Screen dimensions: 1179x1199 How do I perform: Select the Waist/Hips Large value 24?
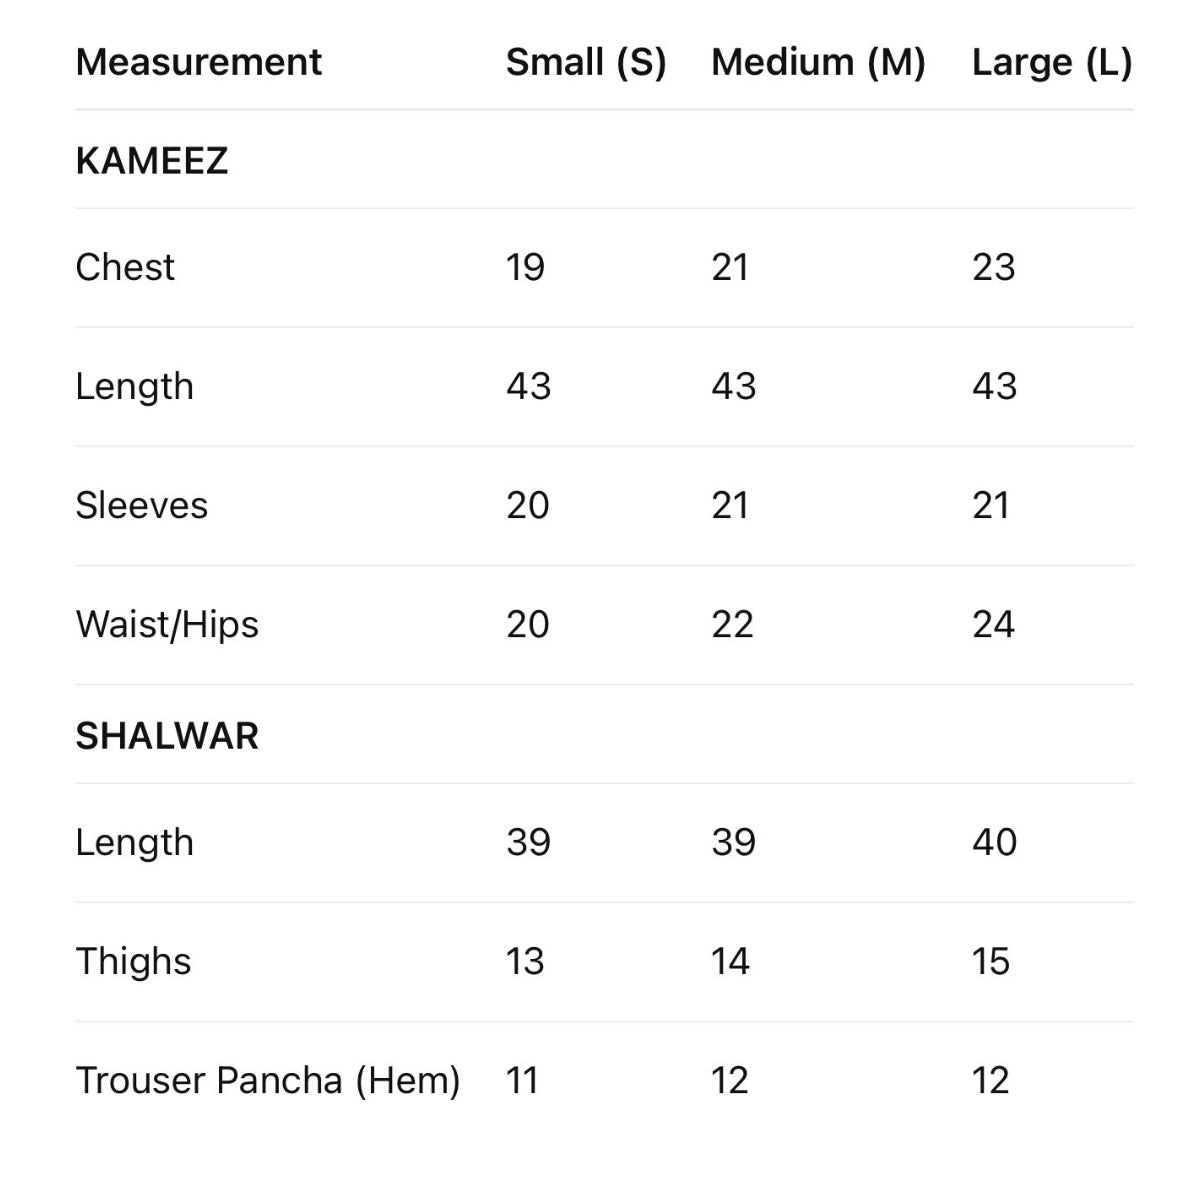[x=993, y=624]
